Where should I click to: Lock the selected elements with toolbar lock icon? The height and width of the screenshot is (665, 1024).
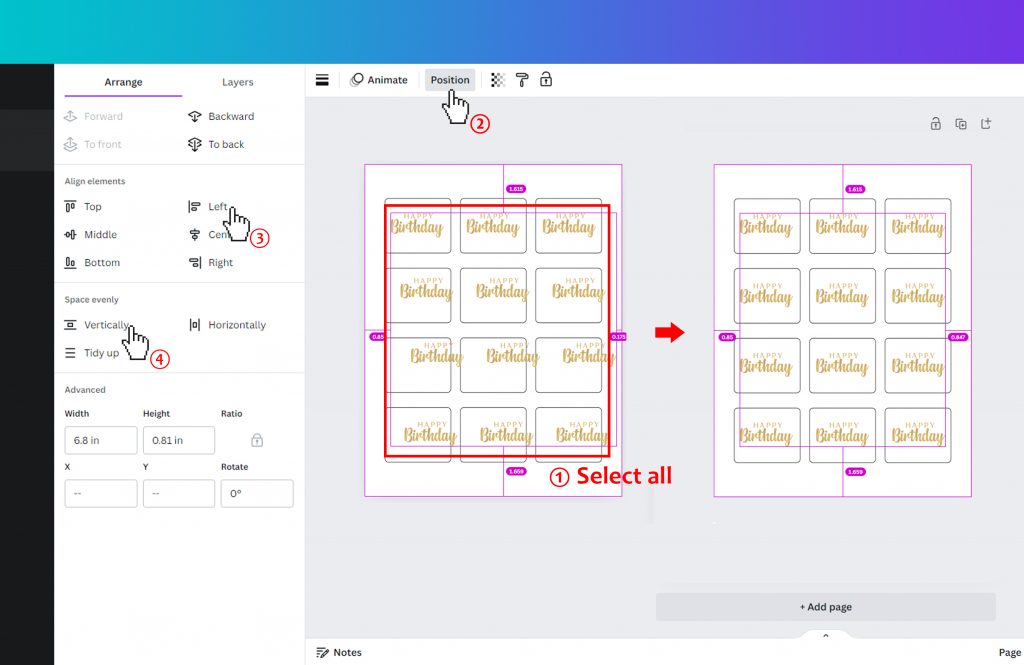pyautogui.click(x=546, y=79)
